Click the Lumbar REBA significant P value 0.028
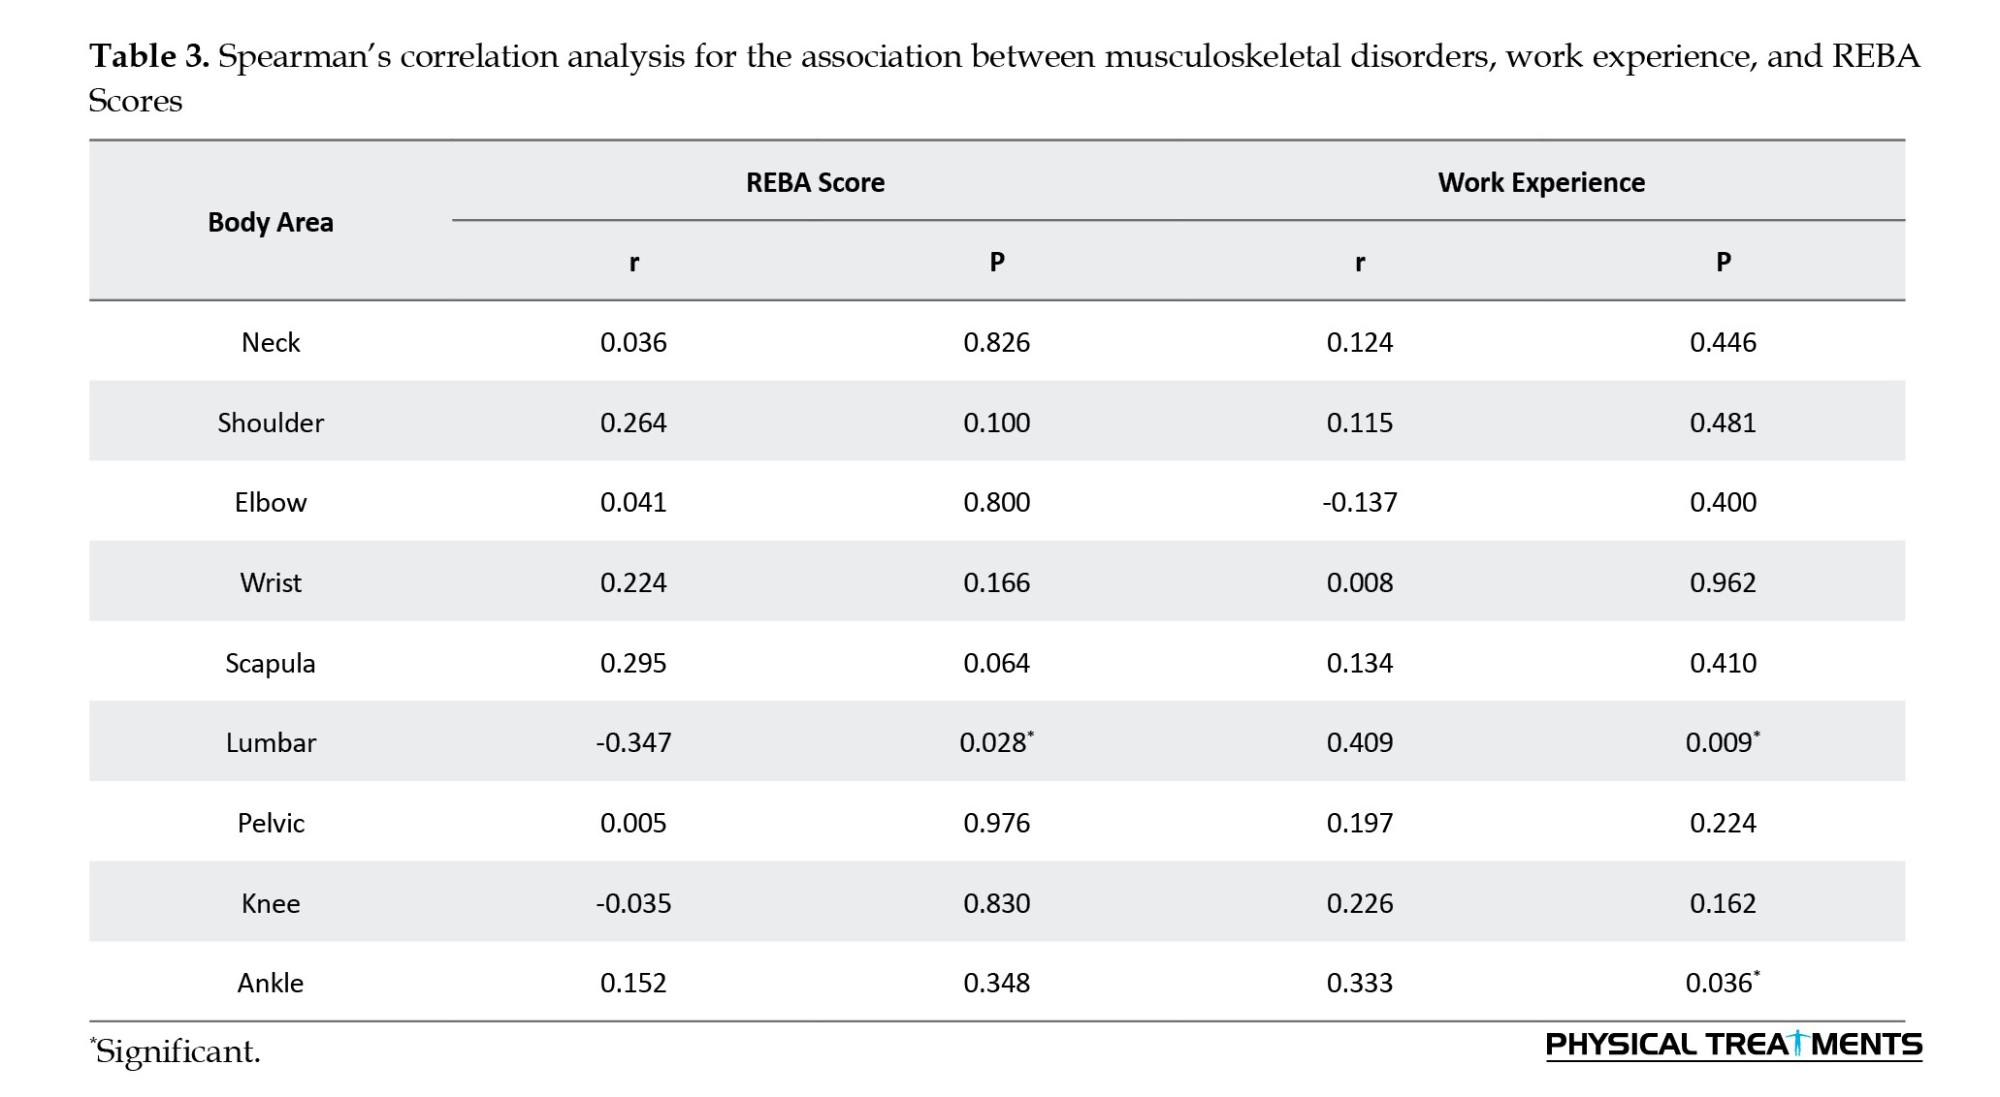 click(x=995, y=742)
